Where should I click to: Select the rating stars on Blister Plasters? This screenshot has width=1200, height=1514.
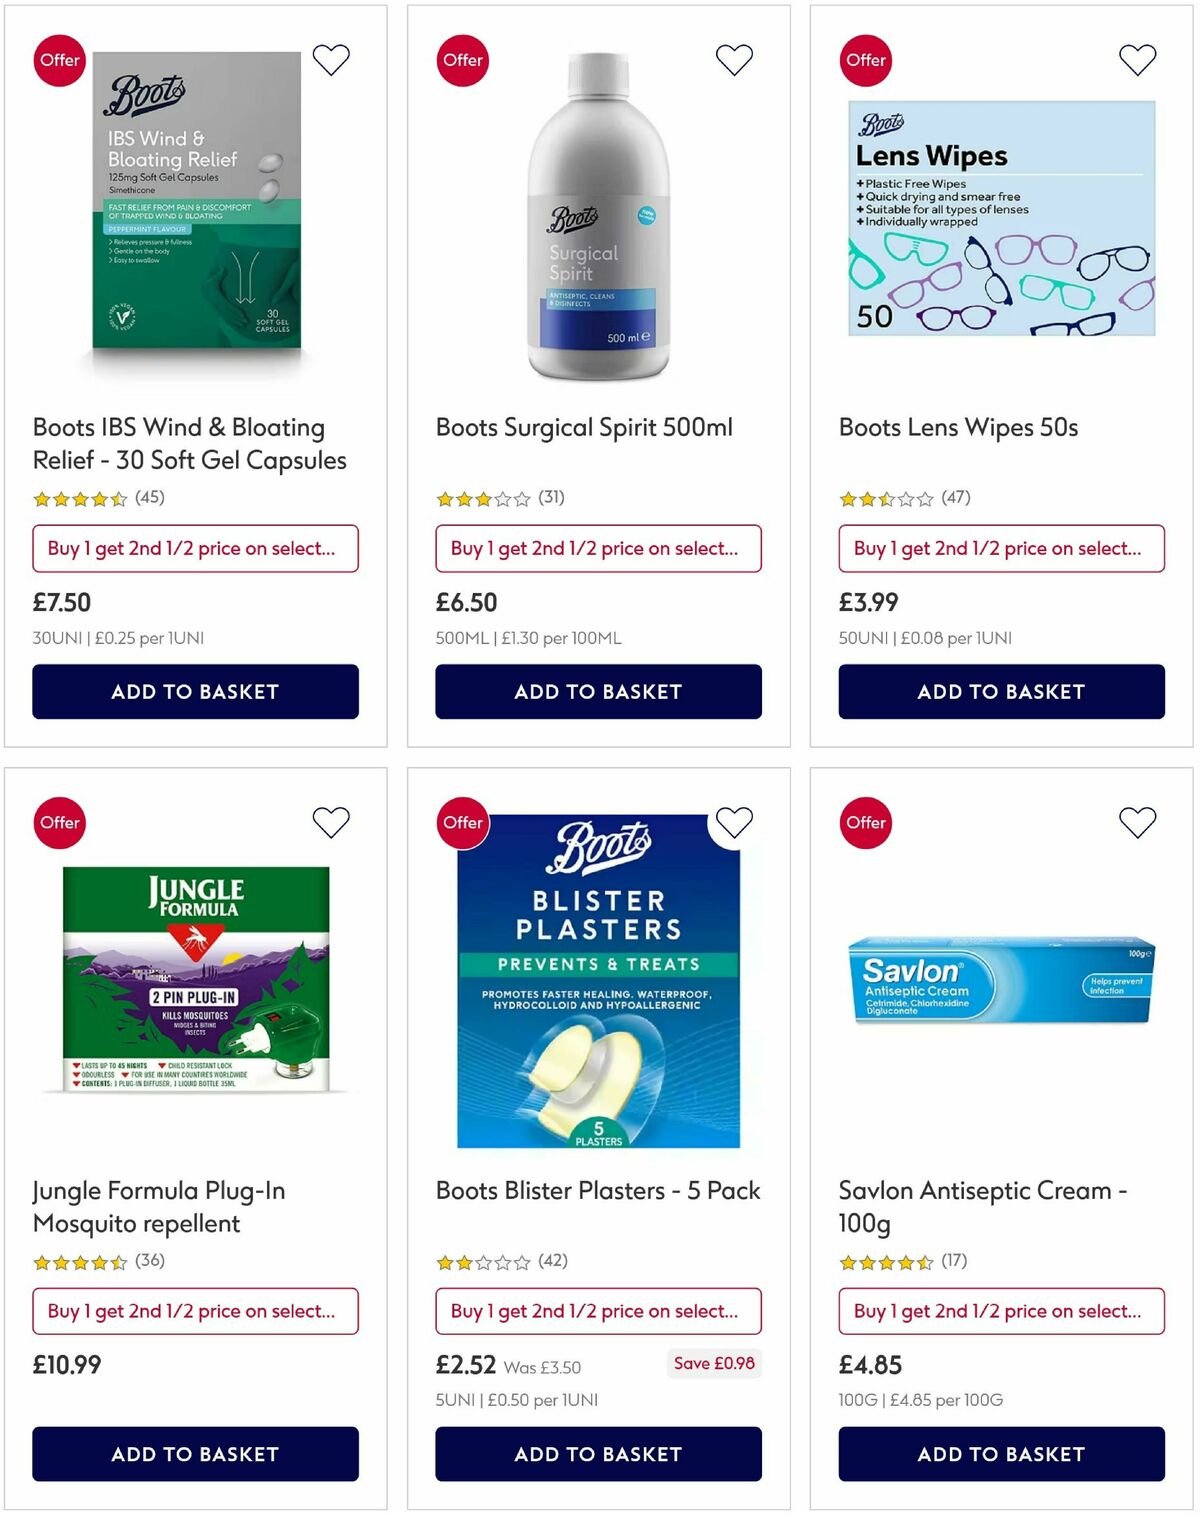pos(483,1262)
